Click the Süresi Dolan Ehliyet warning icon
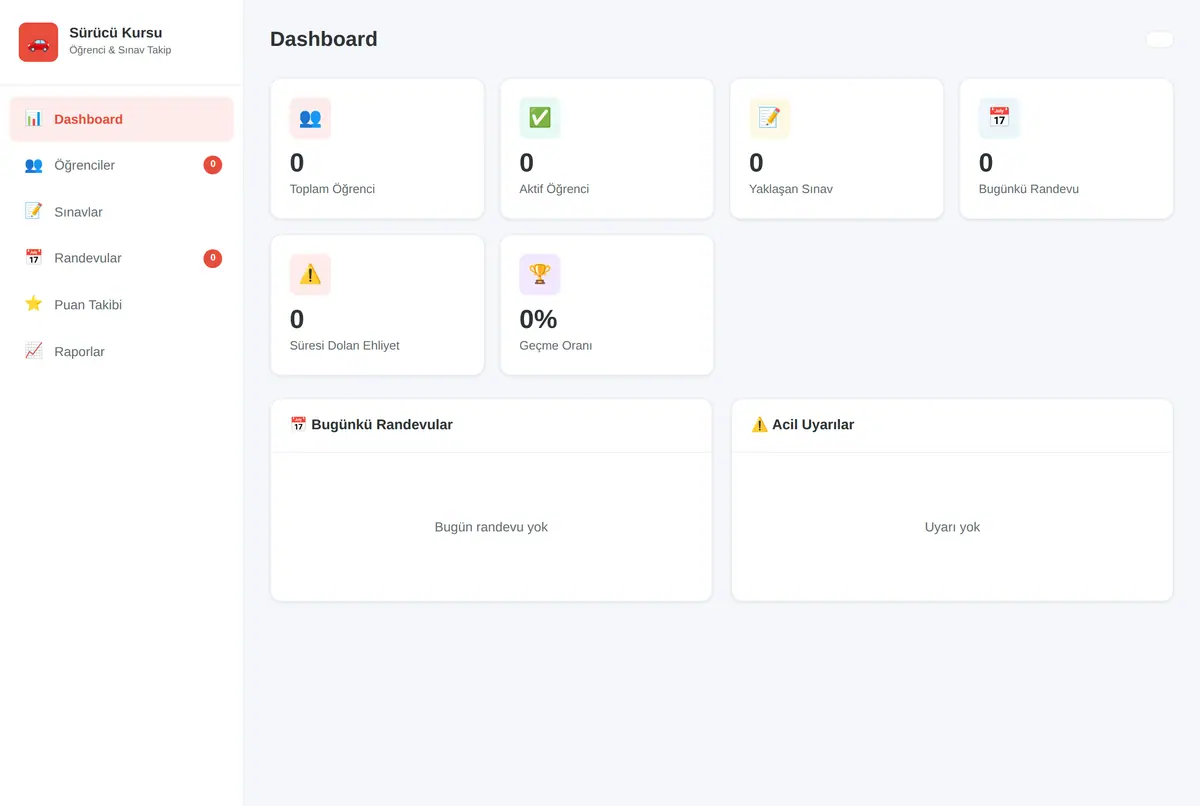Image resolution: width=1200 pixels, height=806 pixels. (x=310, y=274)
